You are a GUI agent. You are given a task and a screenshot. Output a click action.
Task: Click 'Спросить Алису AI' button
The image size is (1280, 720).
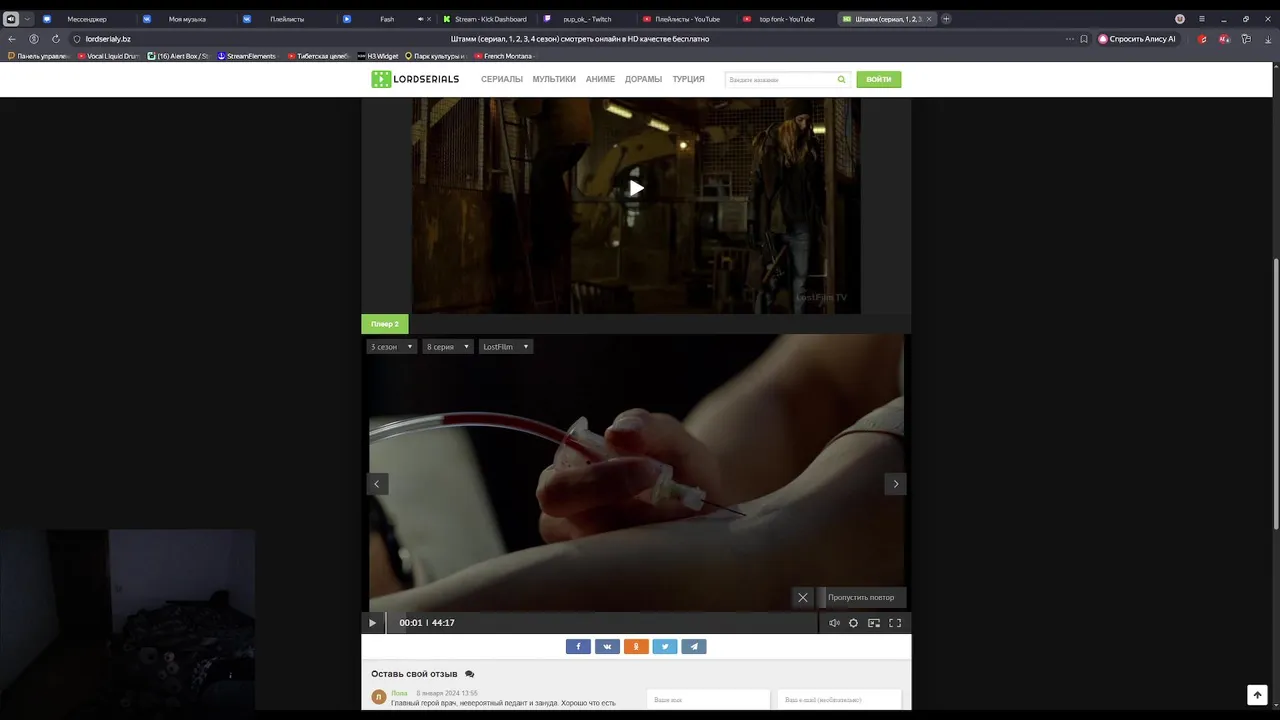1137,39
